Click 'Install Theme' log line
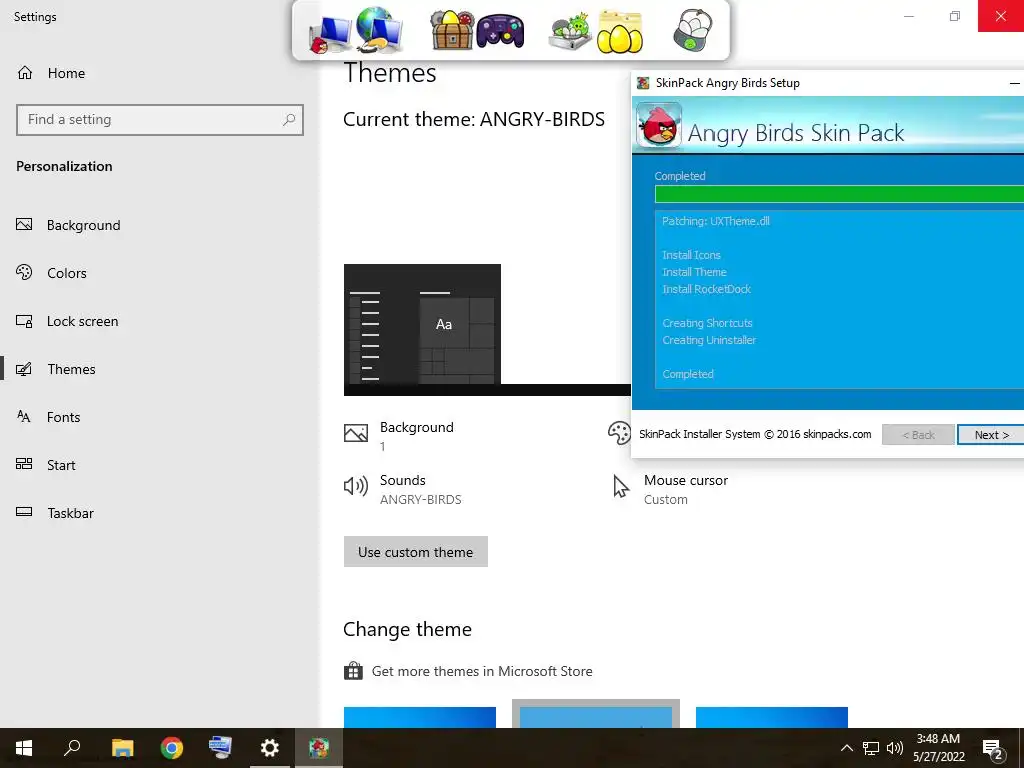Screen dimensions: 1024x768 point(694,272)
